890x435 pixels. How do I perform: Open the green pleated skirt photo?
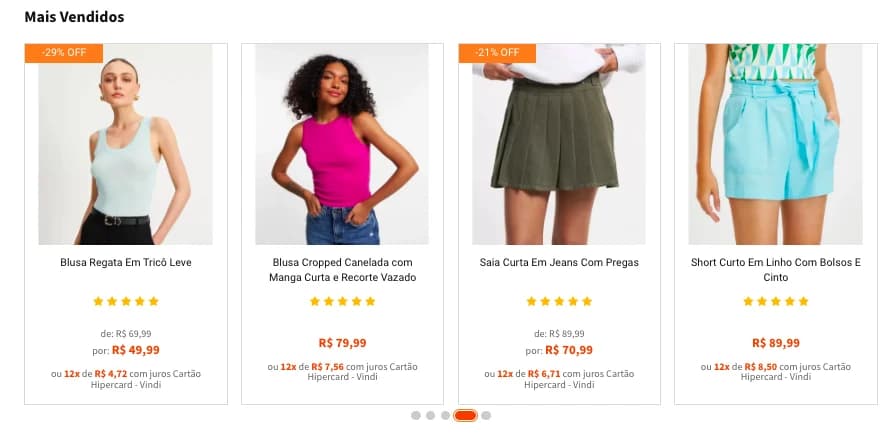pos(559,144)
